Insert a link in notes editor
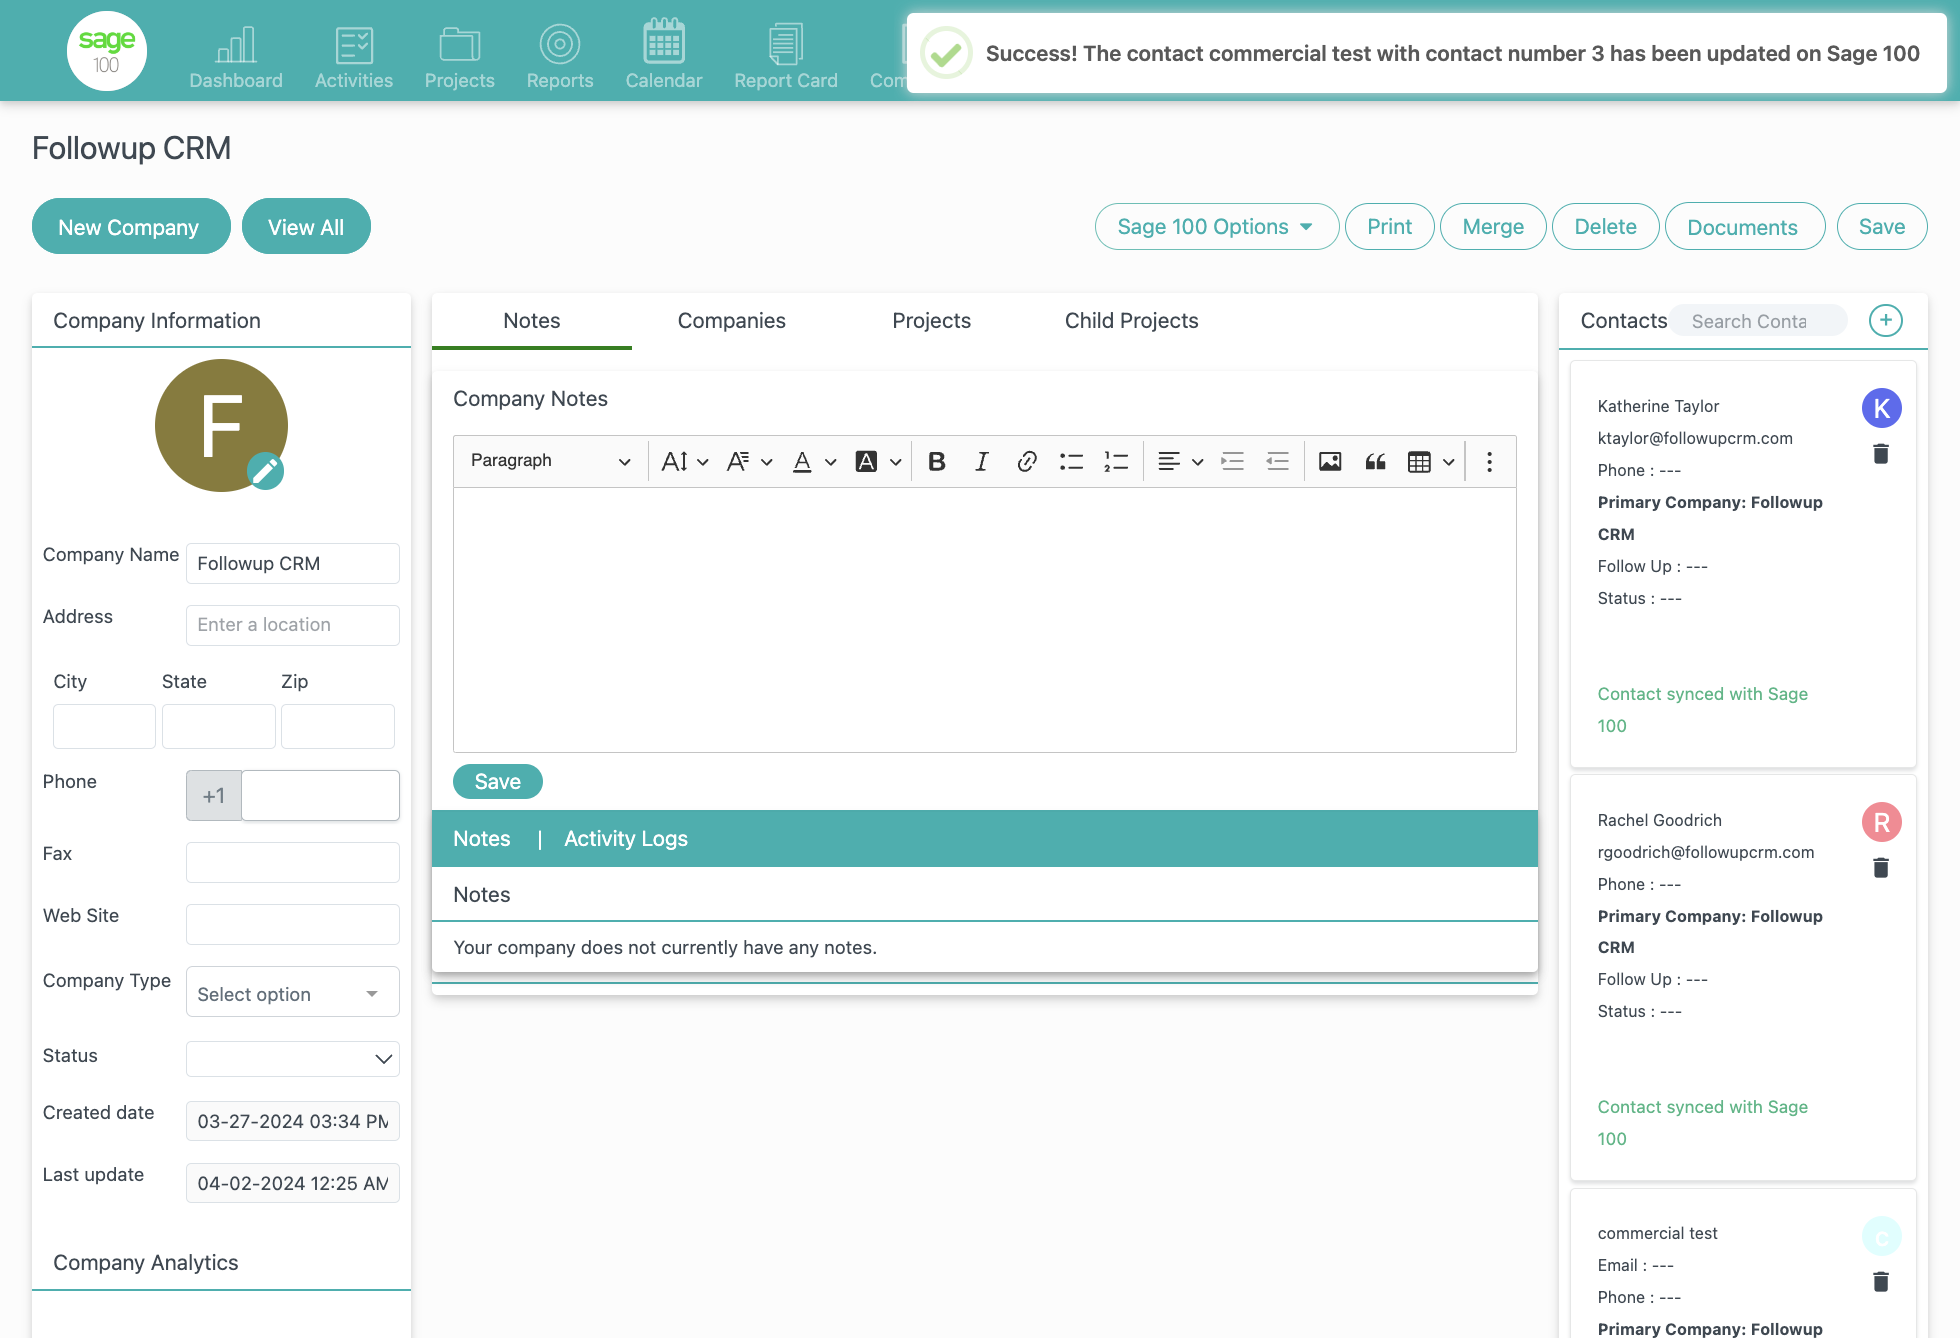Screen dimensions: 1960x1338 coord(1027,461)
